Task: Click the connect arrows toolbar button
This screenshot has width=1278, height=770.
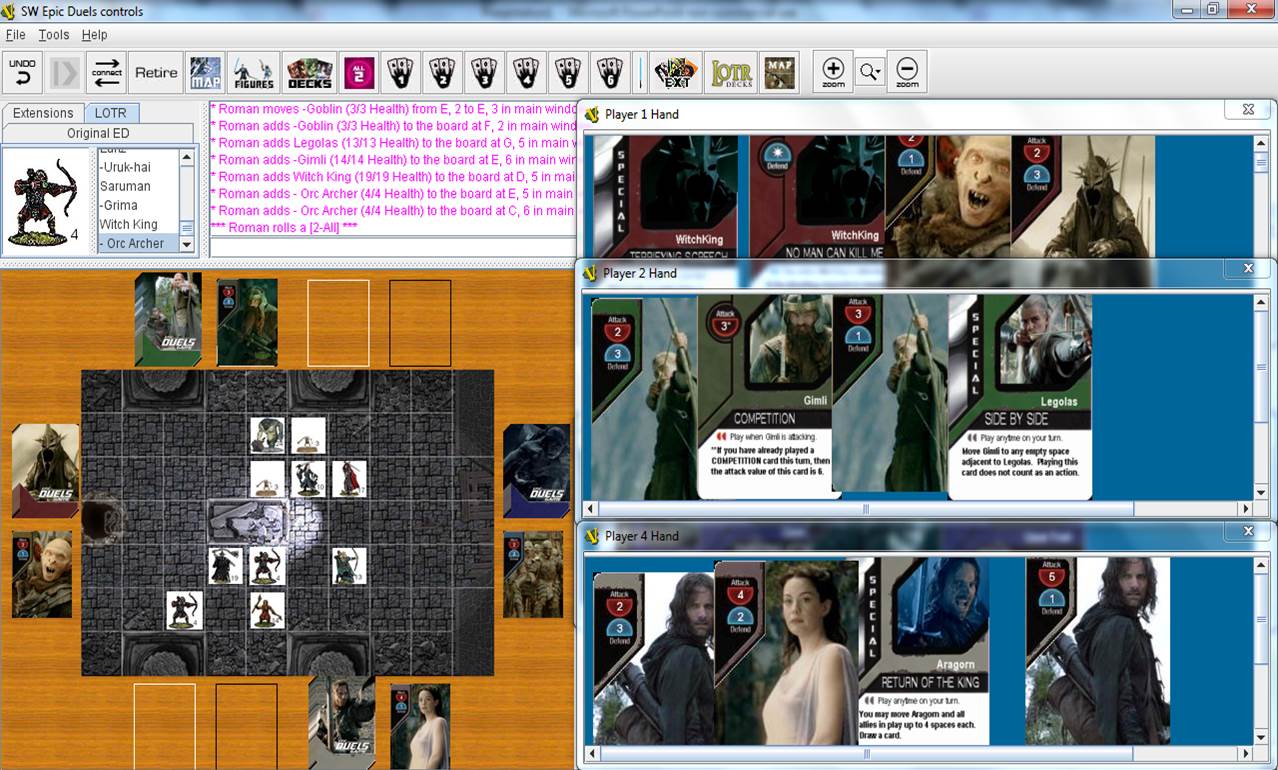Action: click(106, 73)
